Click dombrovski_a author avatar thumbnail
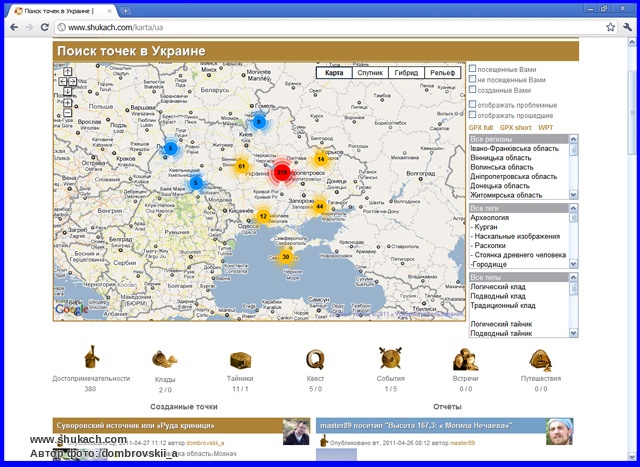 point(296,431)
